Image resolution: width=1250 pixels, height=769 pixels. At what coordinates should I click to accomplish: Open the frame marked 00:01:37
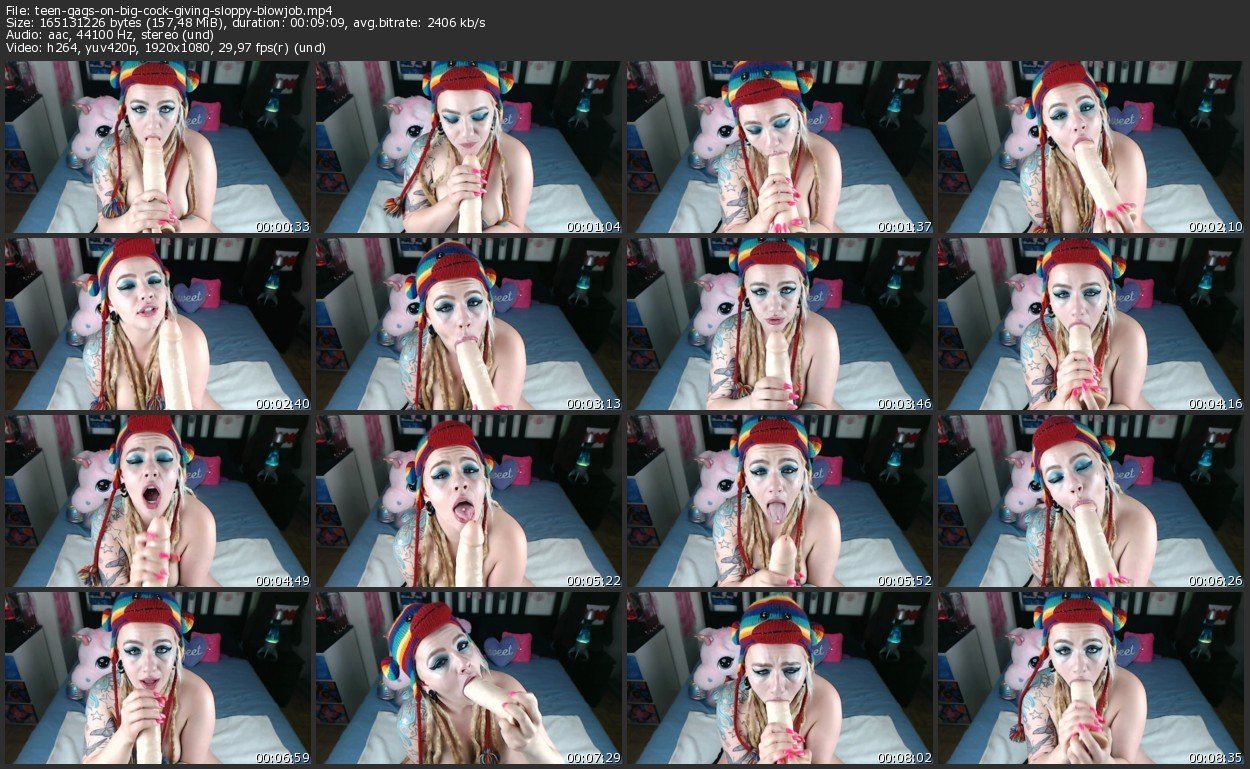point(780,147)
